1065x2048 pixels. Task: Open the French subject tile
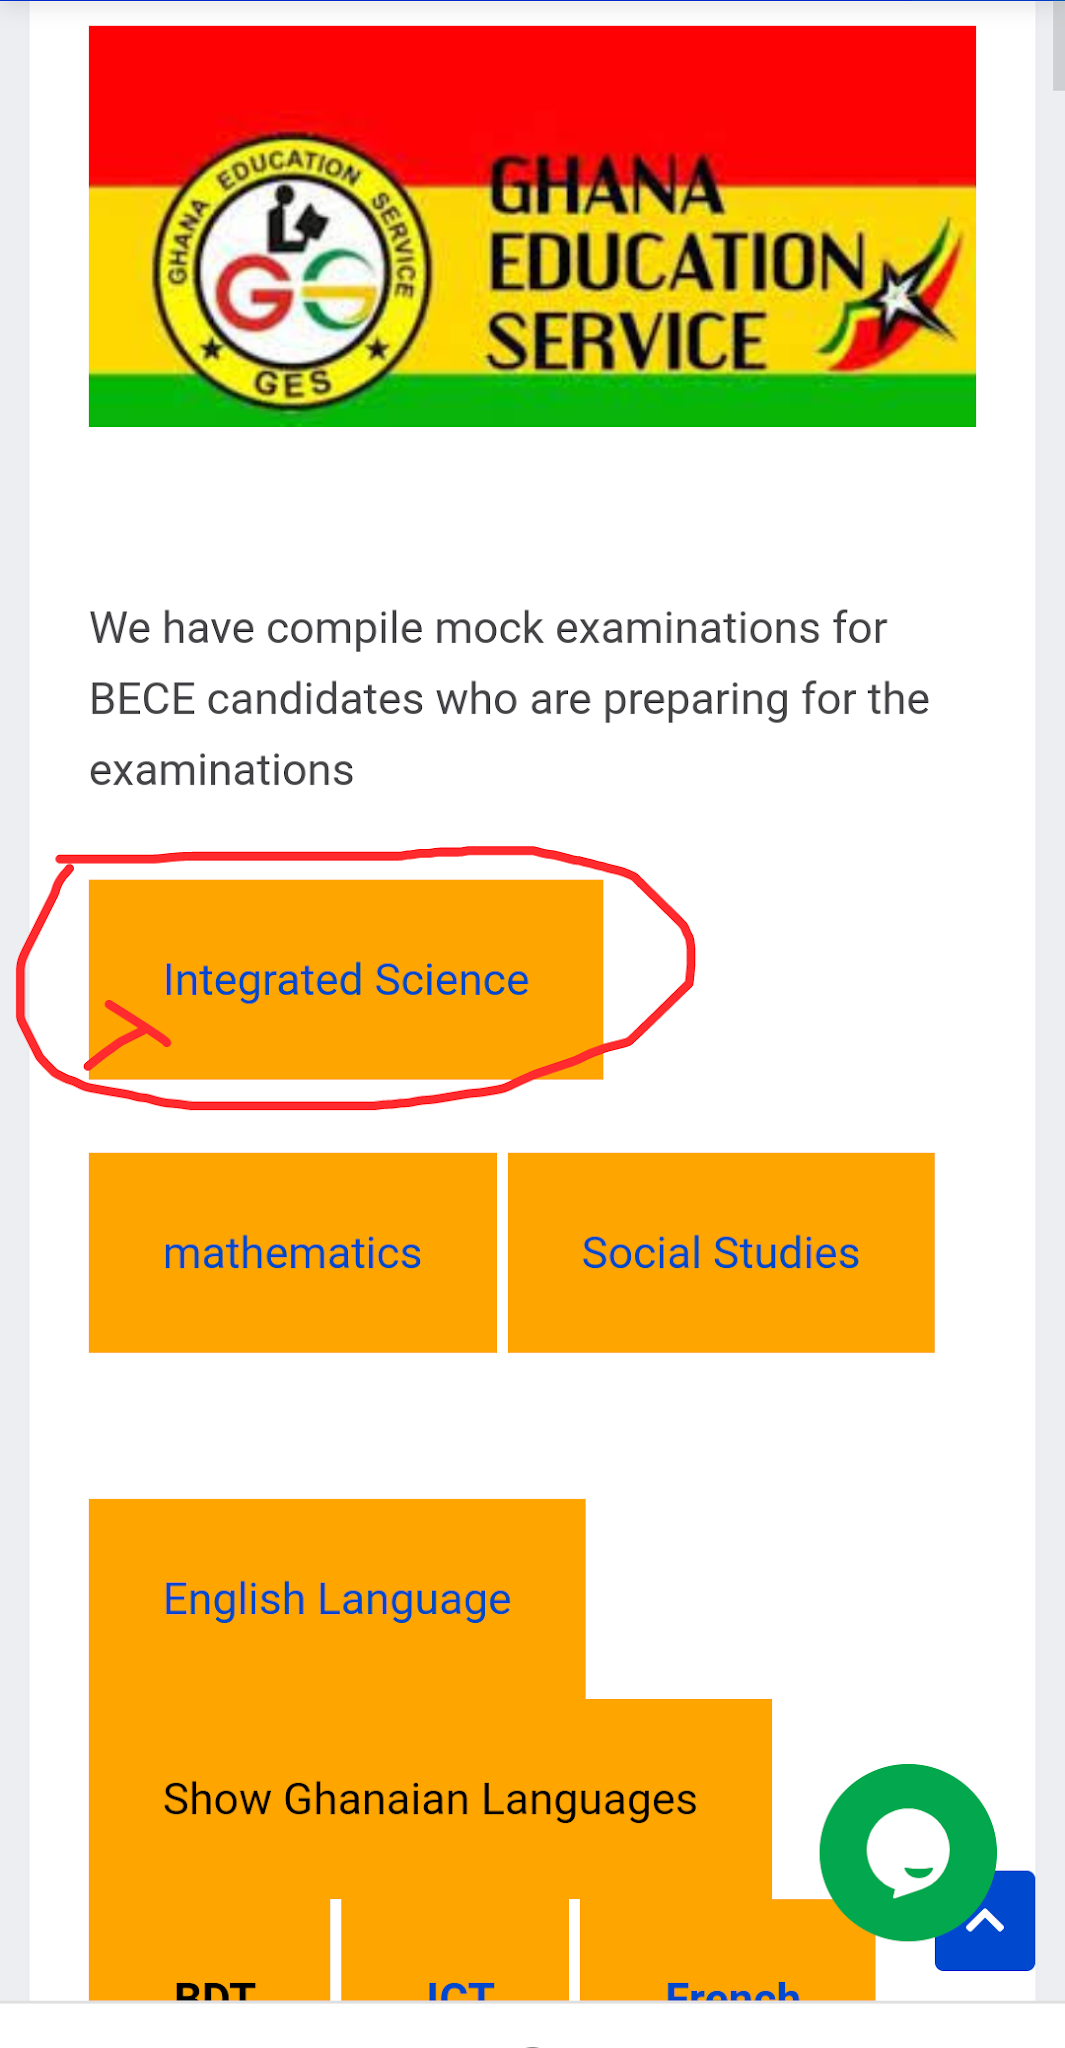[730, 1985]
